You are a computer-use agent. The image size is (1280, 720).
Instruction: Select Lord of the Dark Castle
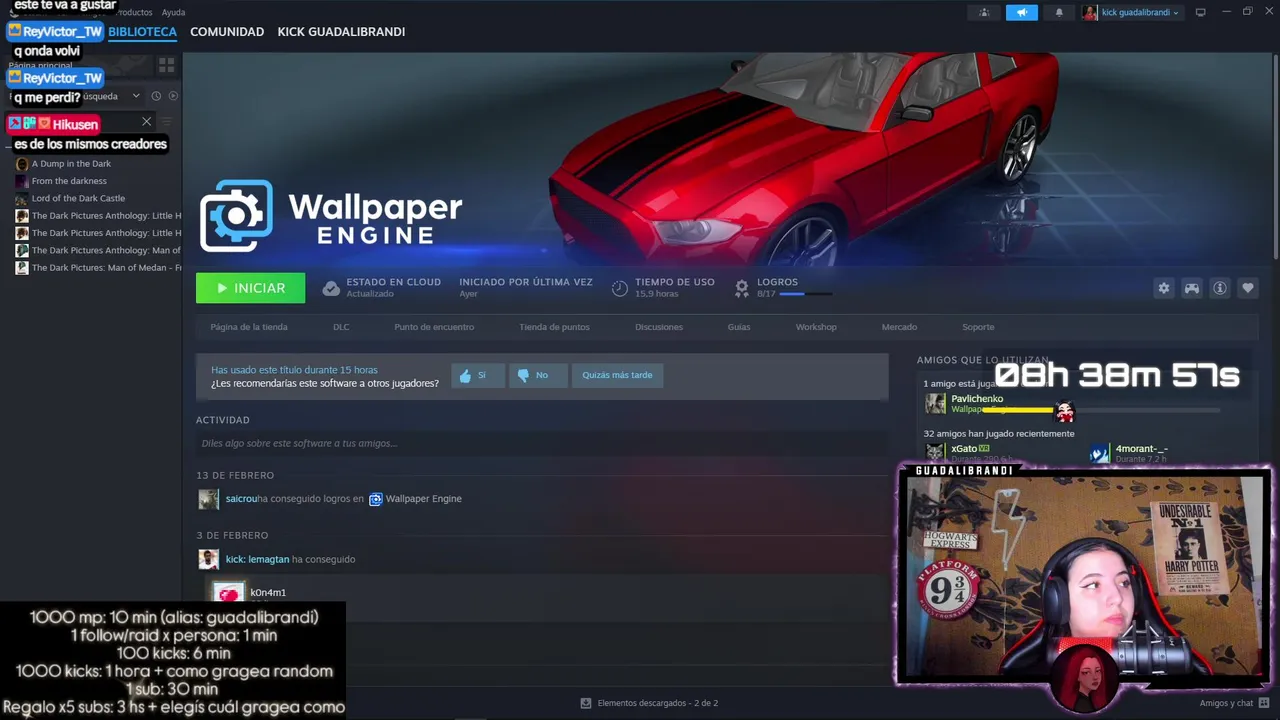[x=78, y=198]
